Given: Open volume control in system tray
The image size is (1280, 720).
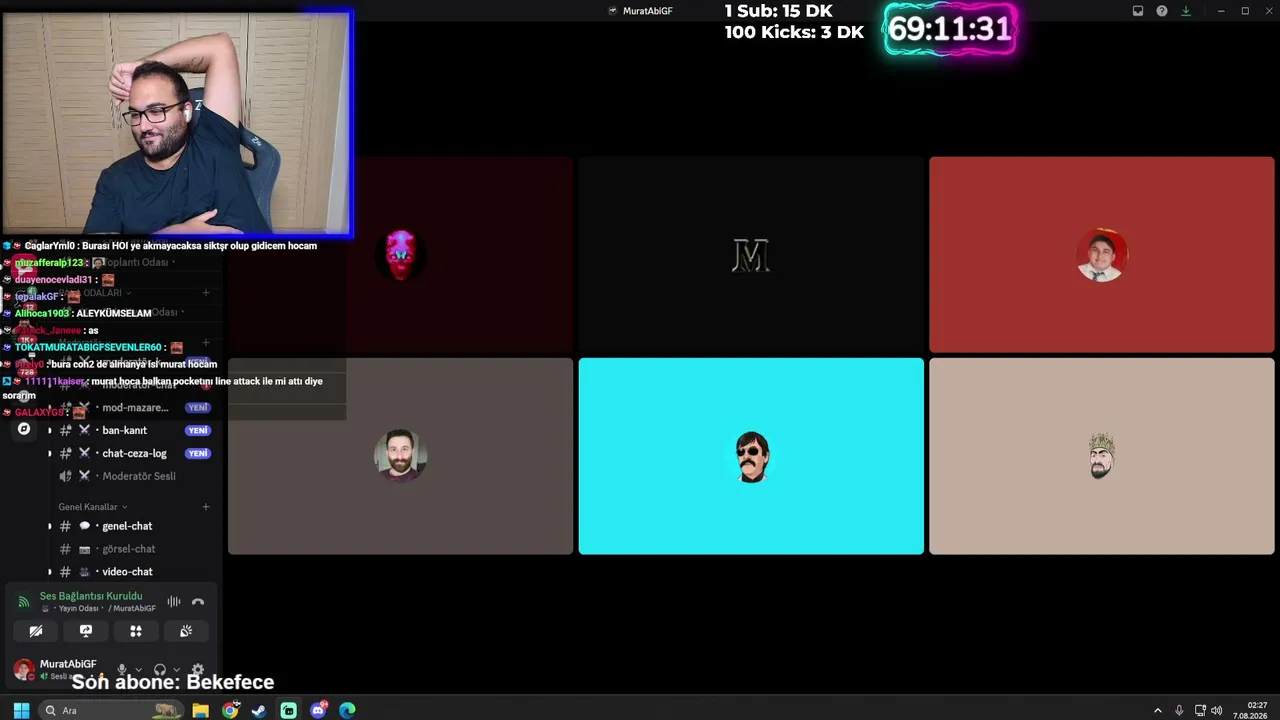Looking at the screenshot, I should pyautogui.click(x=1217, y=711).
